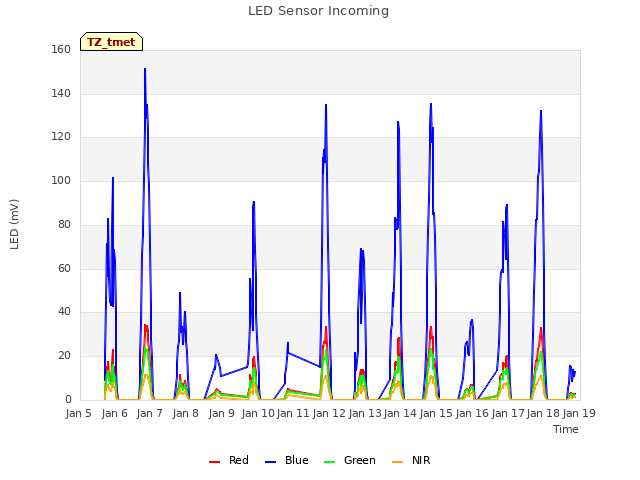Click the Jan 8 x-axis tick label

(186, 413)
